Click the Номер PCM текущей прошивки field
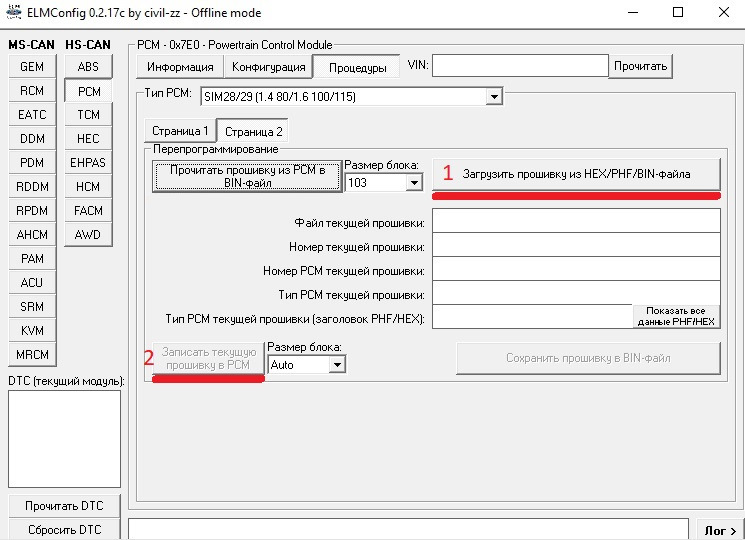 [576, 269]
